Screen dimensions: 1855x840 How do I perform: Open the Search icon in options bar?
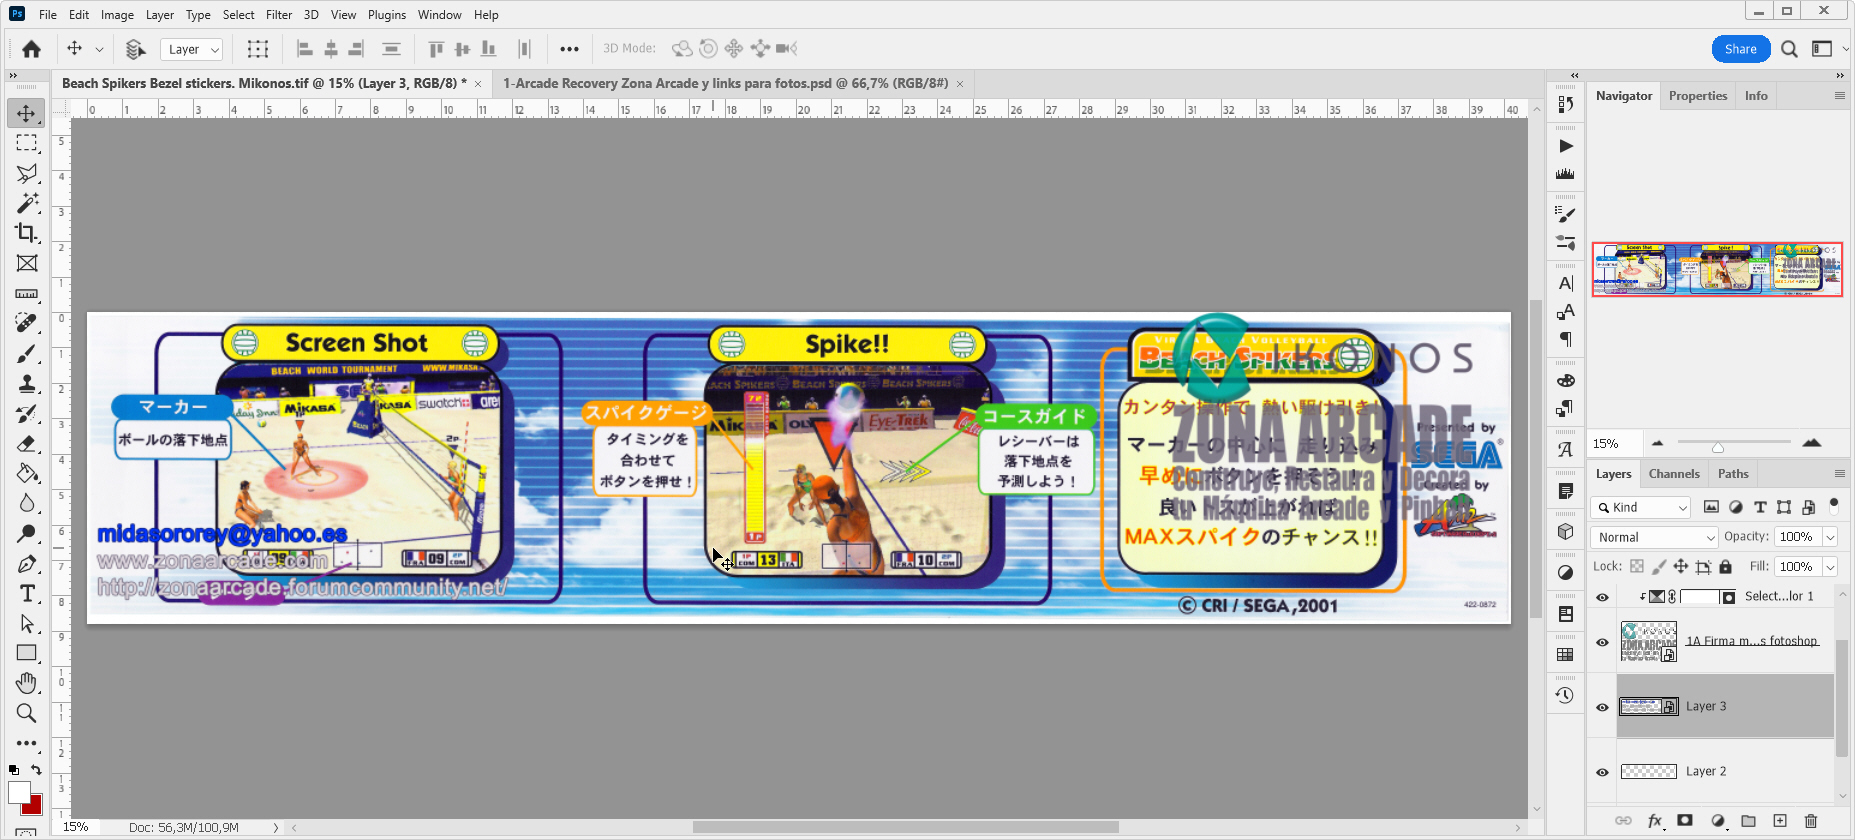1789,49
